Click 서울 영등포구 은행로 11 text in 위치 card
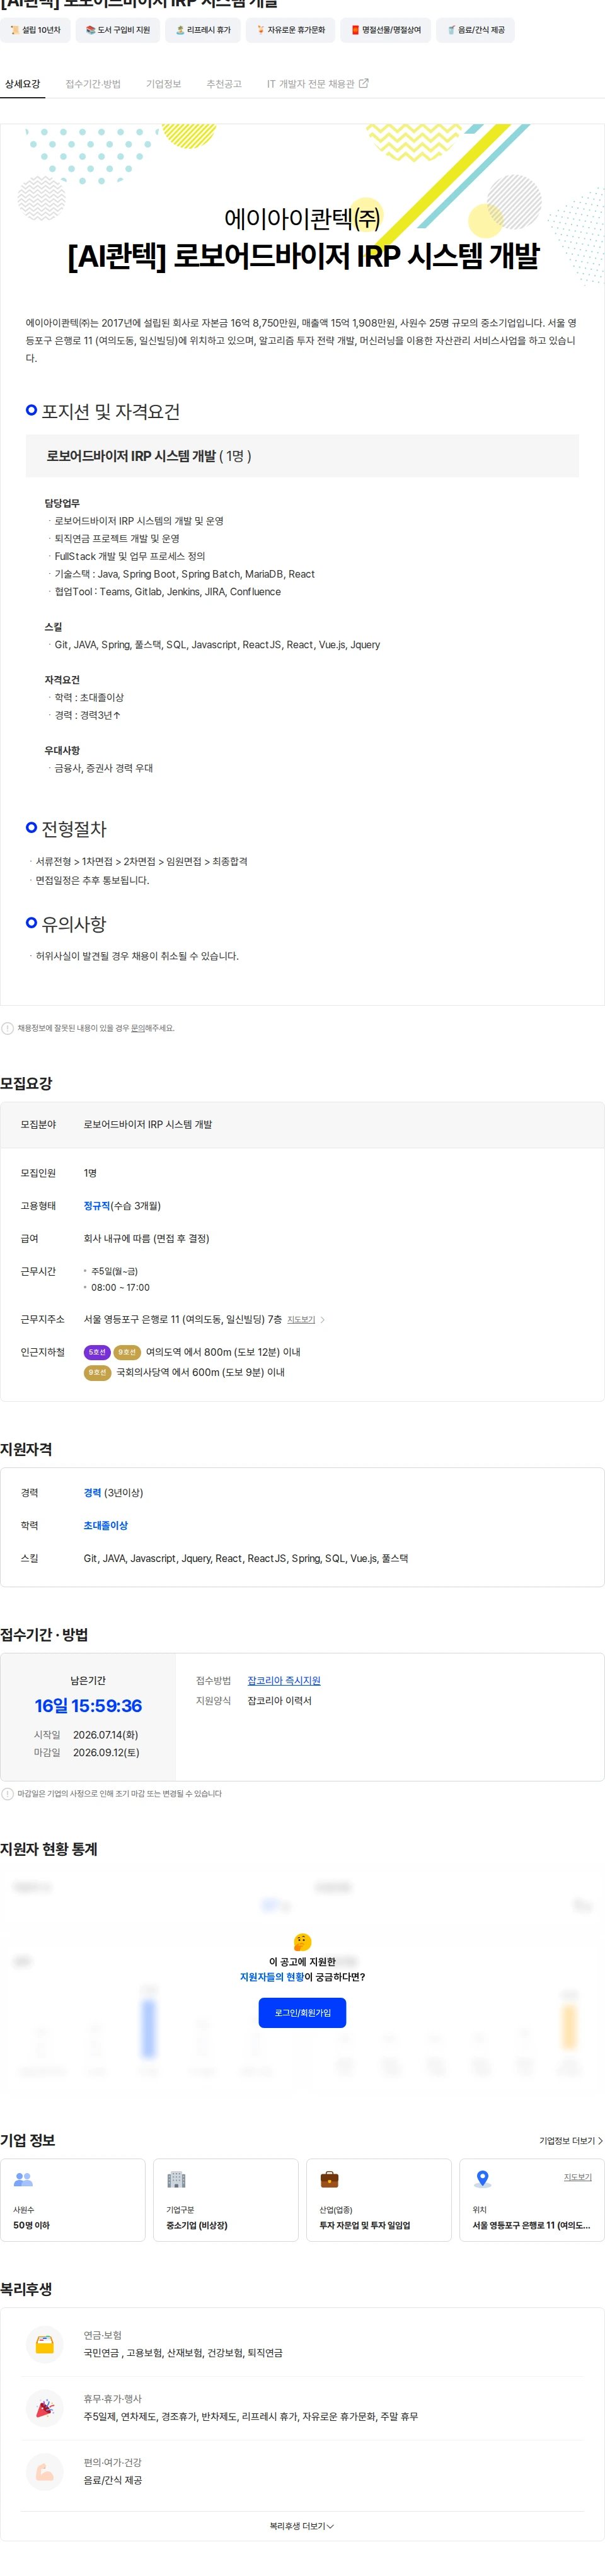The image size is (605, 2576). [x=531, y=2226]
